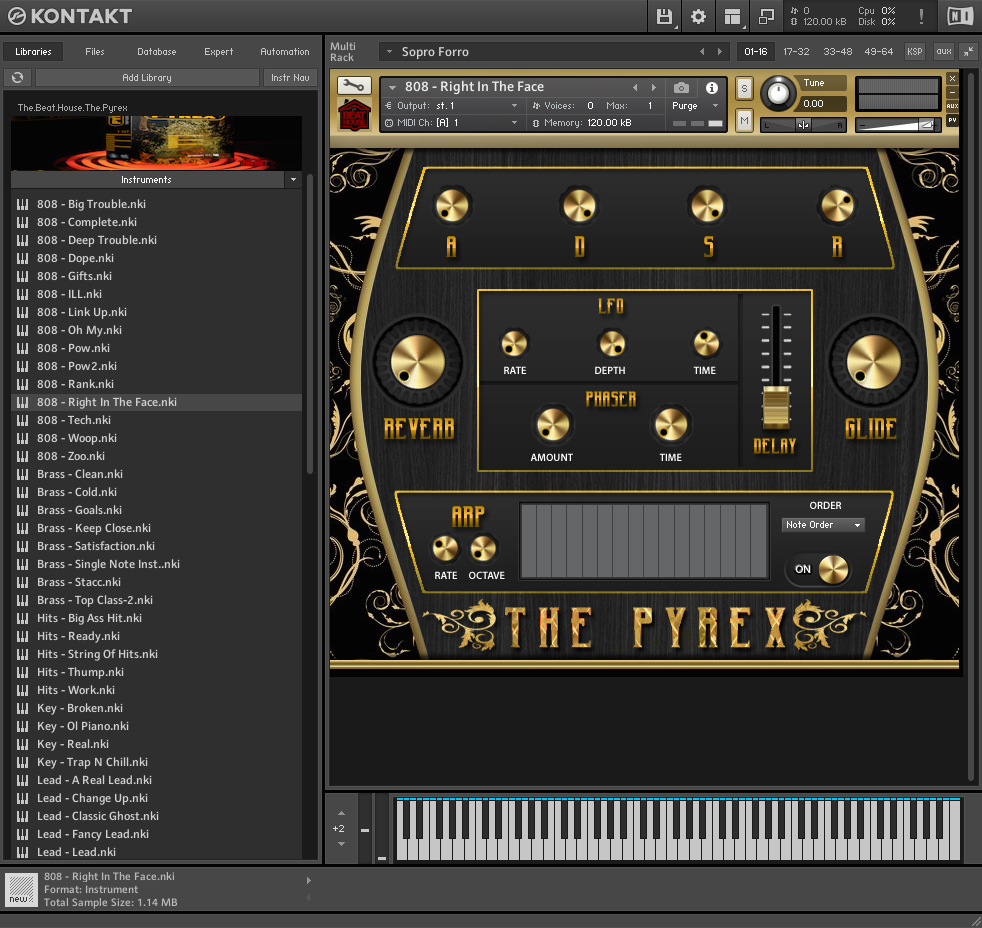The width and height of the screenshot is (982, 928).
Task: Open the save/load disk icon
Action: coord(664,16)
